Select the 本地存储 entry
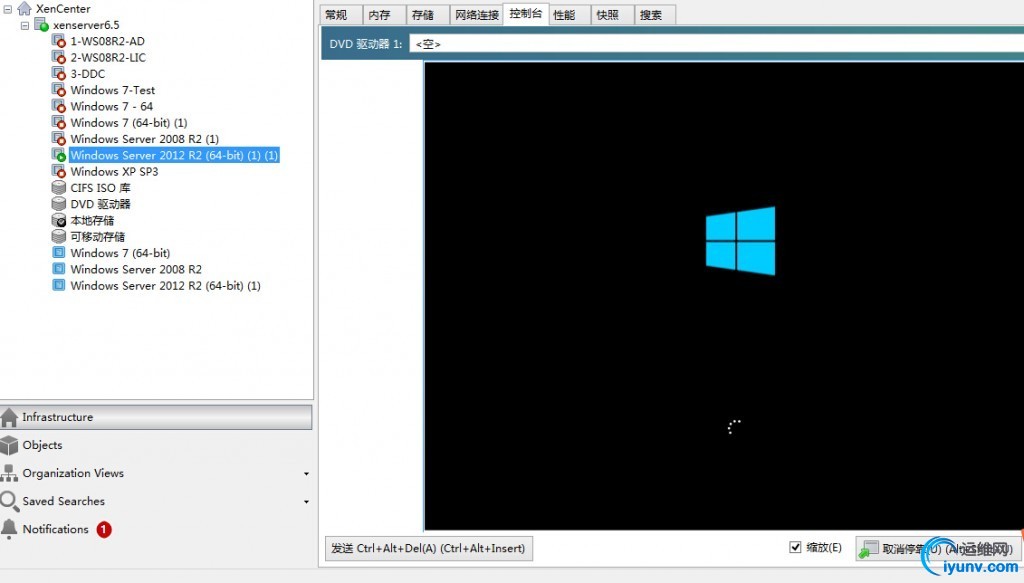The height and width of the screenshot is (583, 1024). pyautogui.click(x=92, y=220)
